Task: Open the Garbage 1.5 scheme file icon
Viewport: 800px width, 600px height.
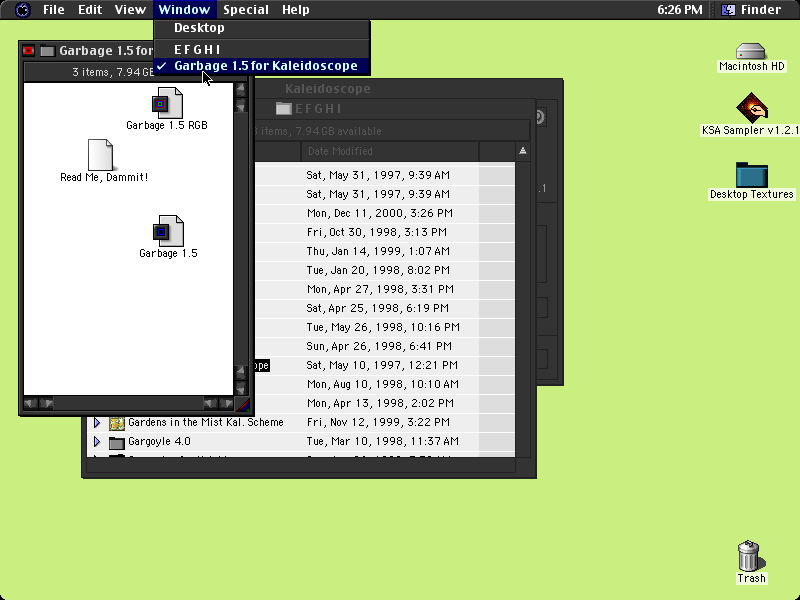Action: 168,231
